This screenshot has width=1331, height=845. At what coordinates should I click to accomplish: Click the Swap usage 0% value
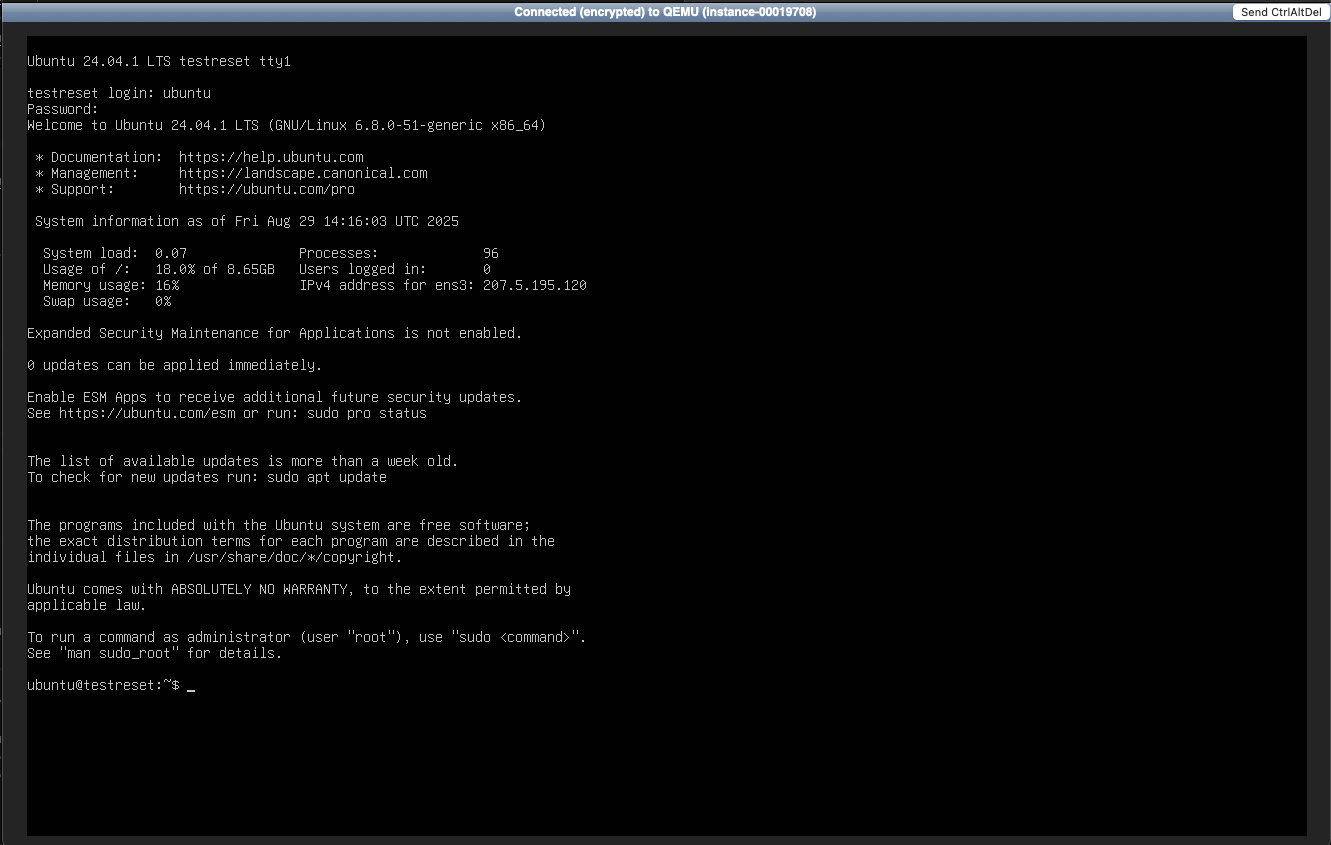point(163,301)
